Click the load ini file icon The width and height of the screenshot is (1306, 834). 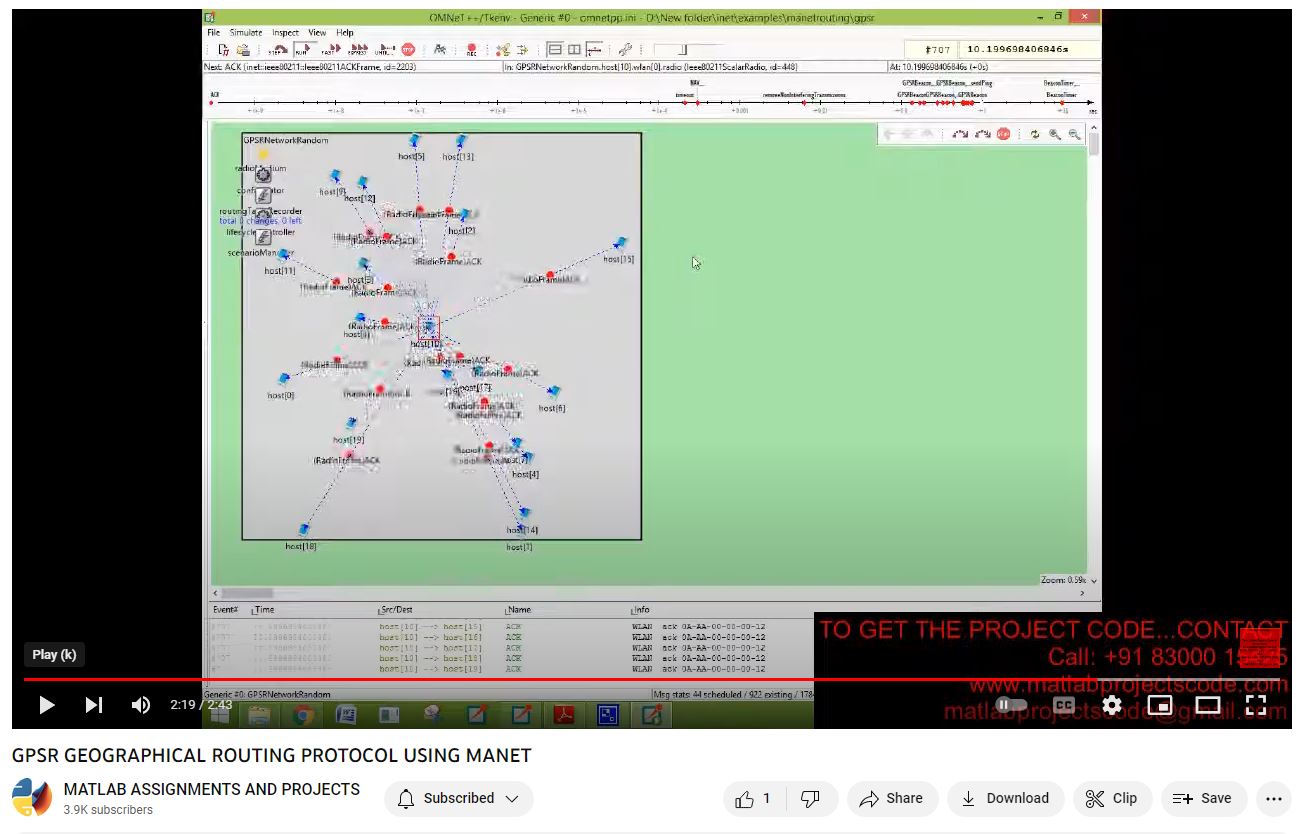point(243,49)
